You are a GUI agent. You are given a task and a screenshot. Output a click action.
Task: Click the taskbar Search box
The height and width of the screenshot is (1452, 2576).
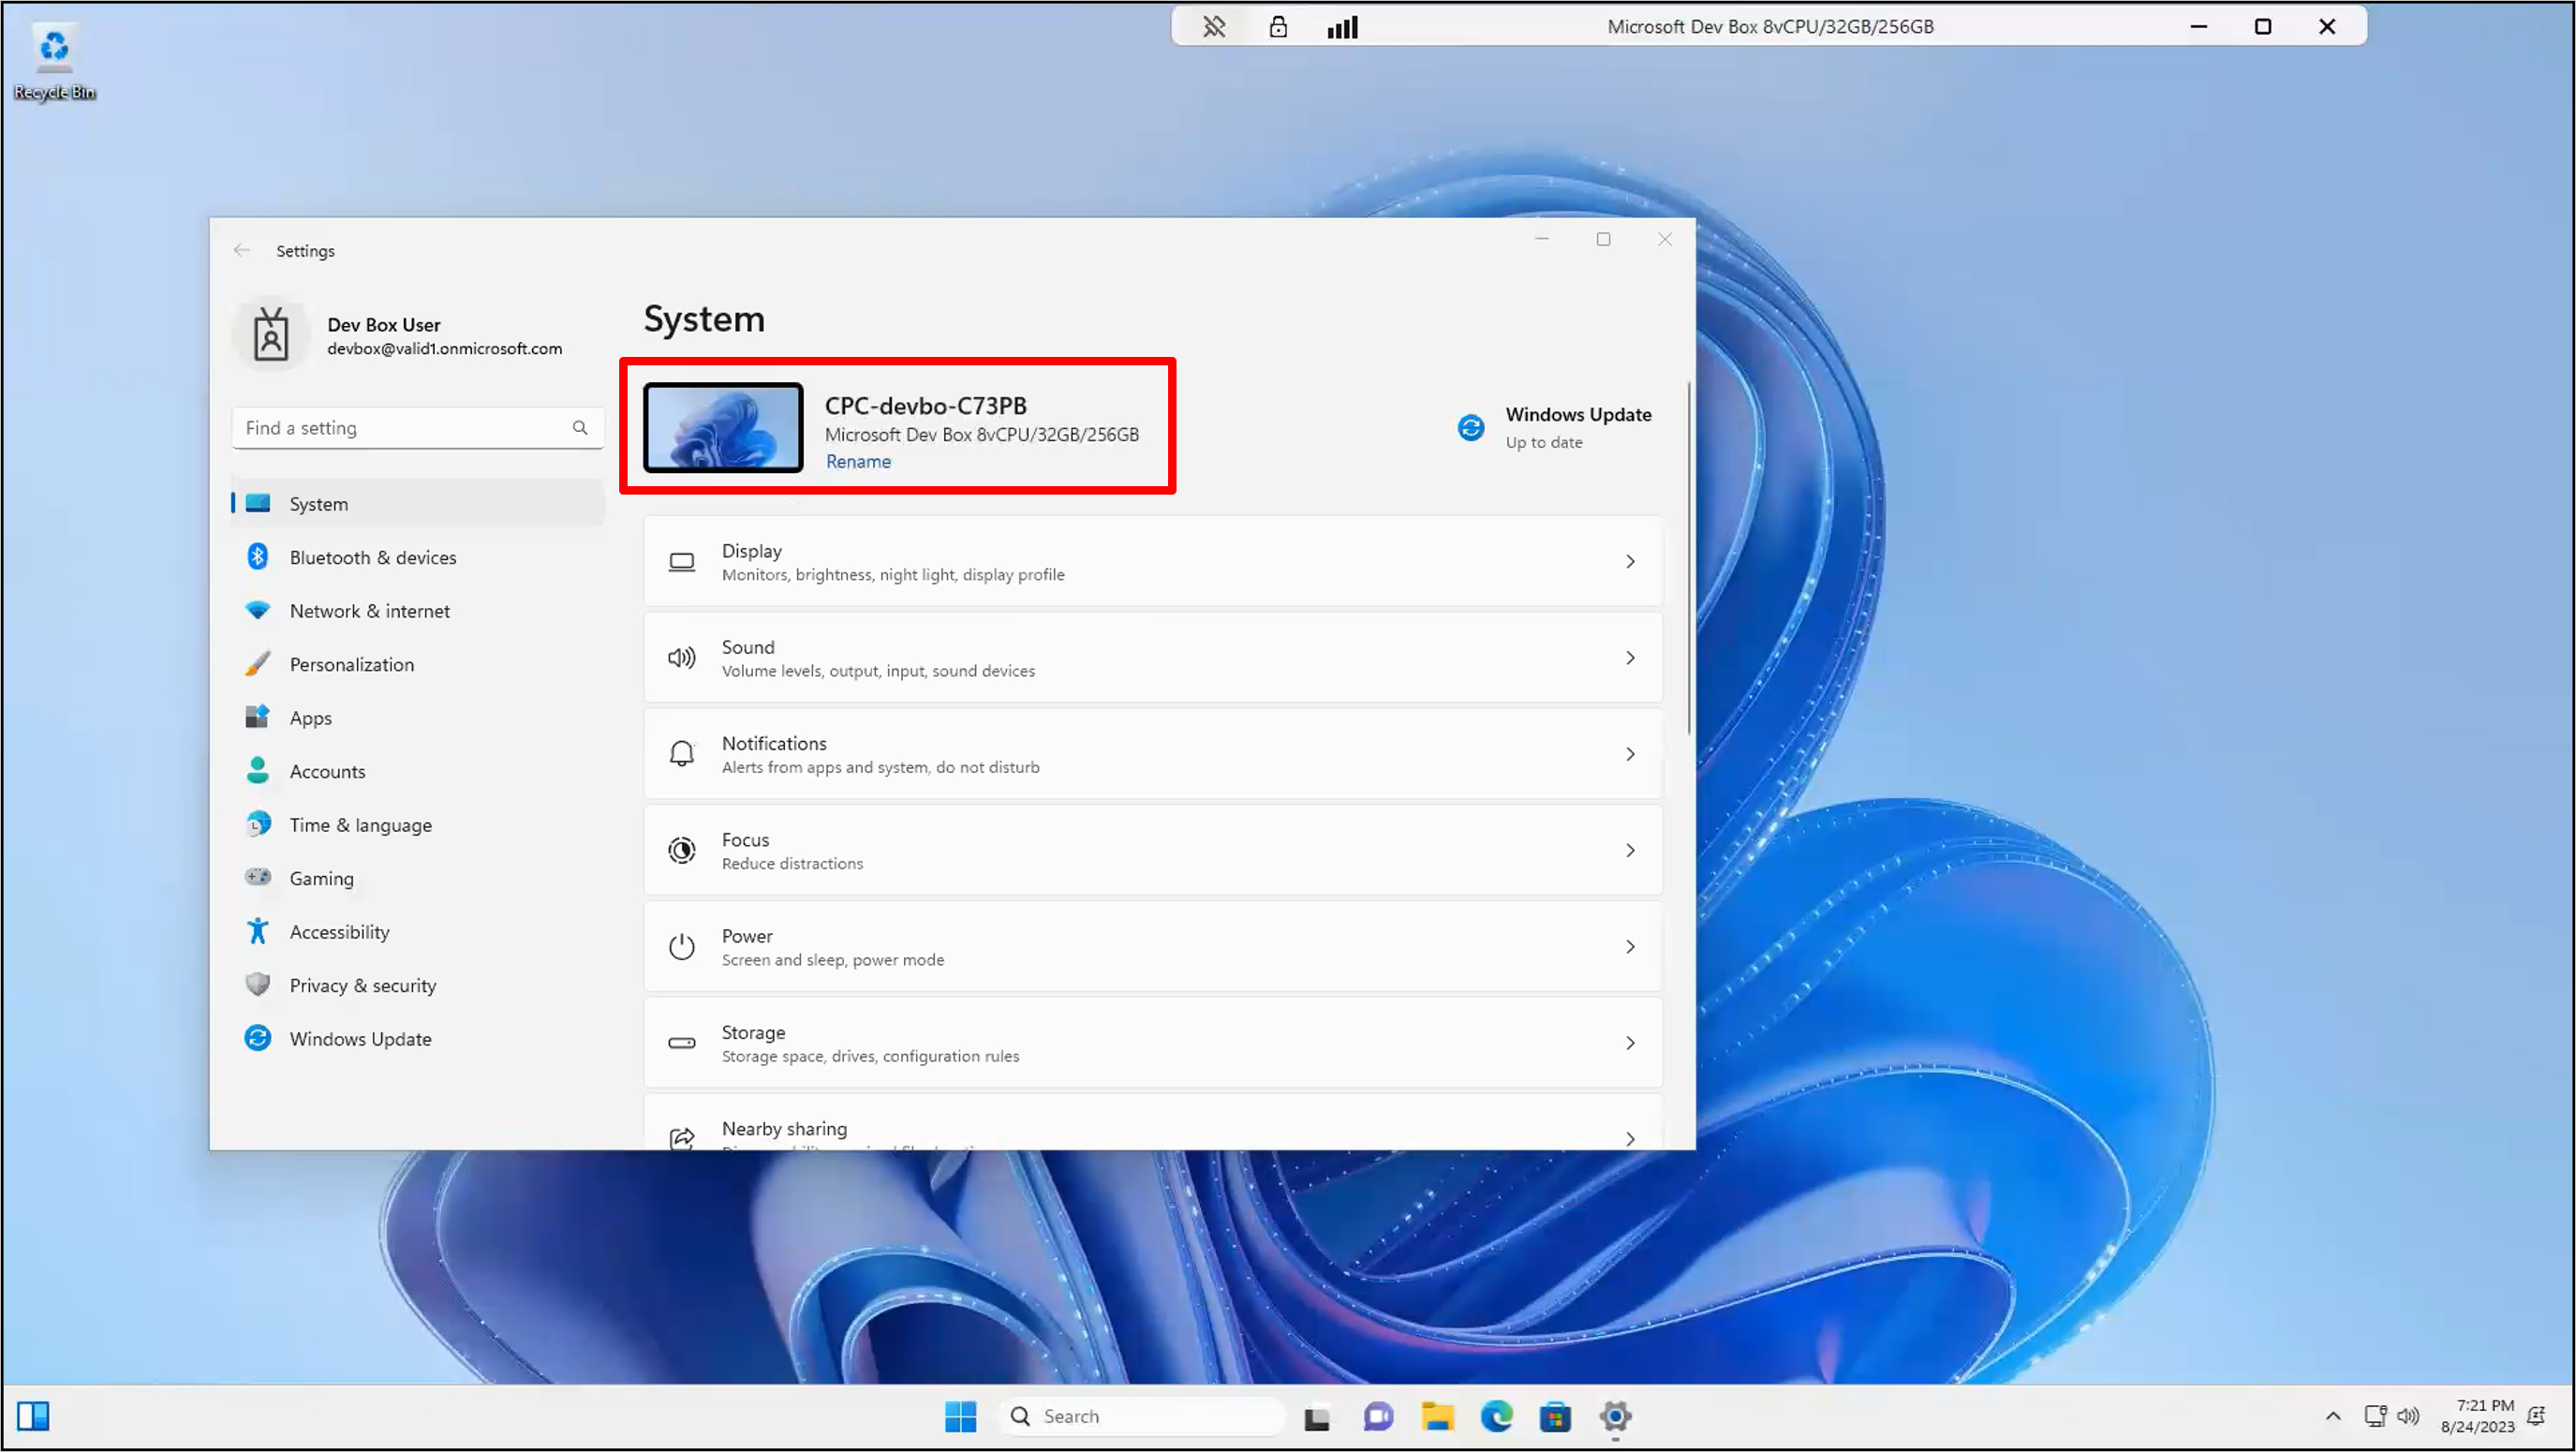point(1142,1416)
